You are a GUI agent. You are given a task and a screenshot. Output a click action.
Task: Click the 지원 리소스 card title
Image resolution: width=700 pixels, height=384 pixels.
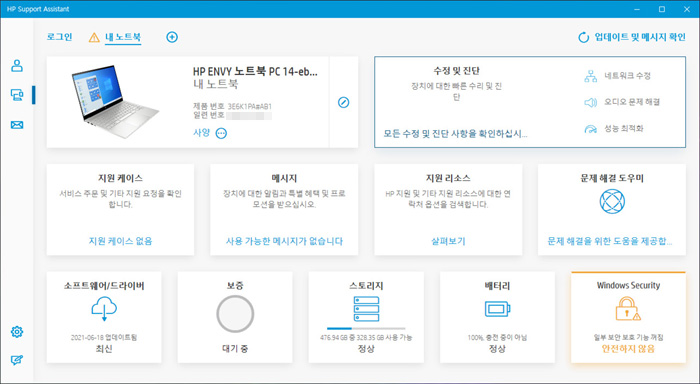(x=448, y=178)
